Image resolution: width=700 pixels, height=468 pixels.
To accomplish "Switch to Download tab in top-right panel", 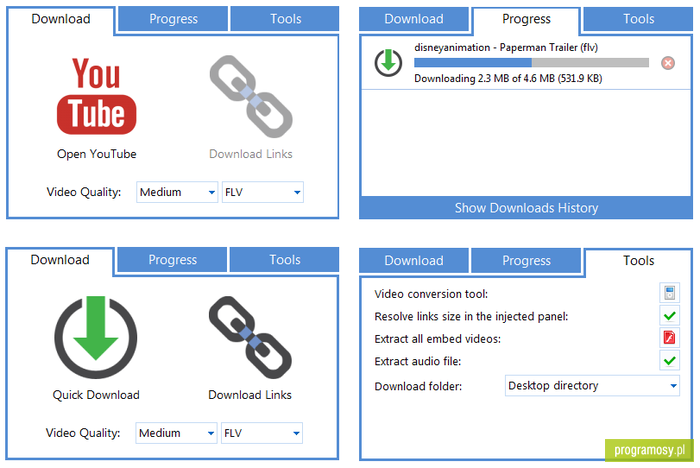I will click(x=414, y=19).
